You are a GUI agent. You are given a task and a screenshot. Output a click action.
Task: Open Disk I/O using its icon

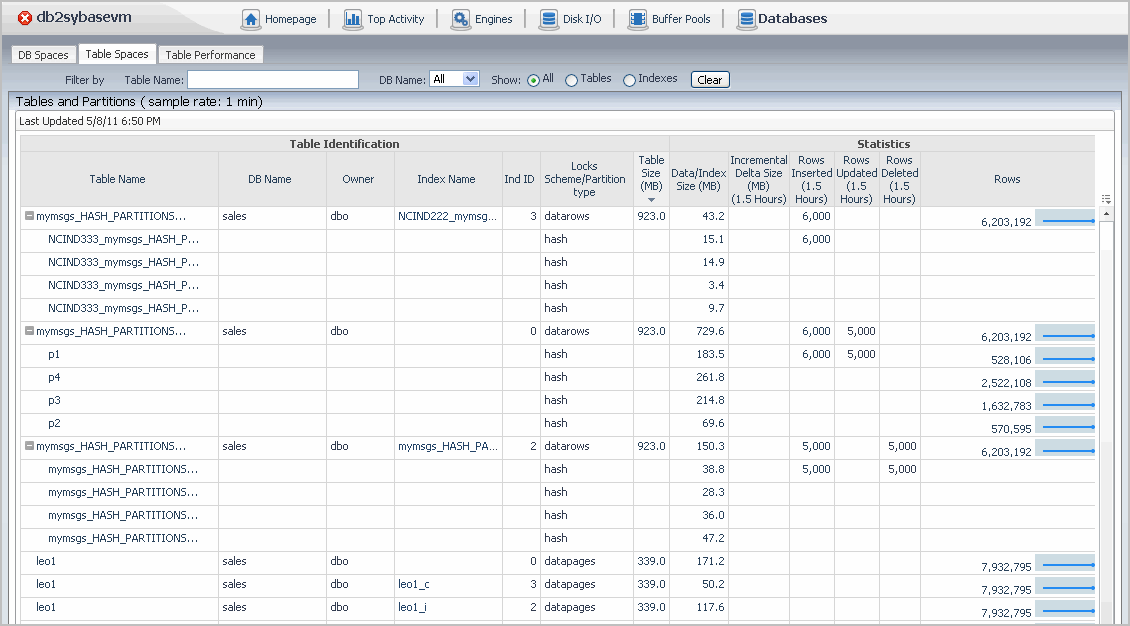tap(548, 19)
